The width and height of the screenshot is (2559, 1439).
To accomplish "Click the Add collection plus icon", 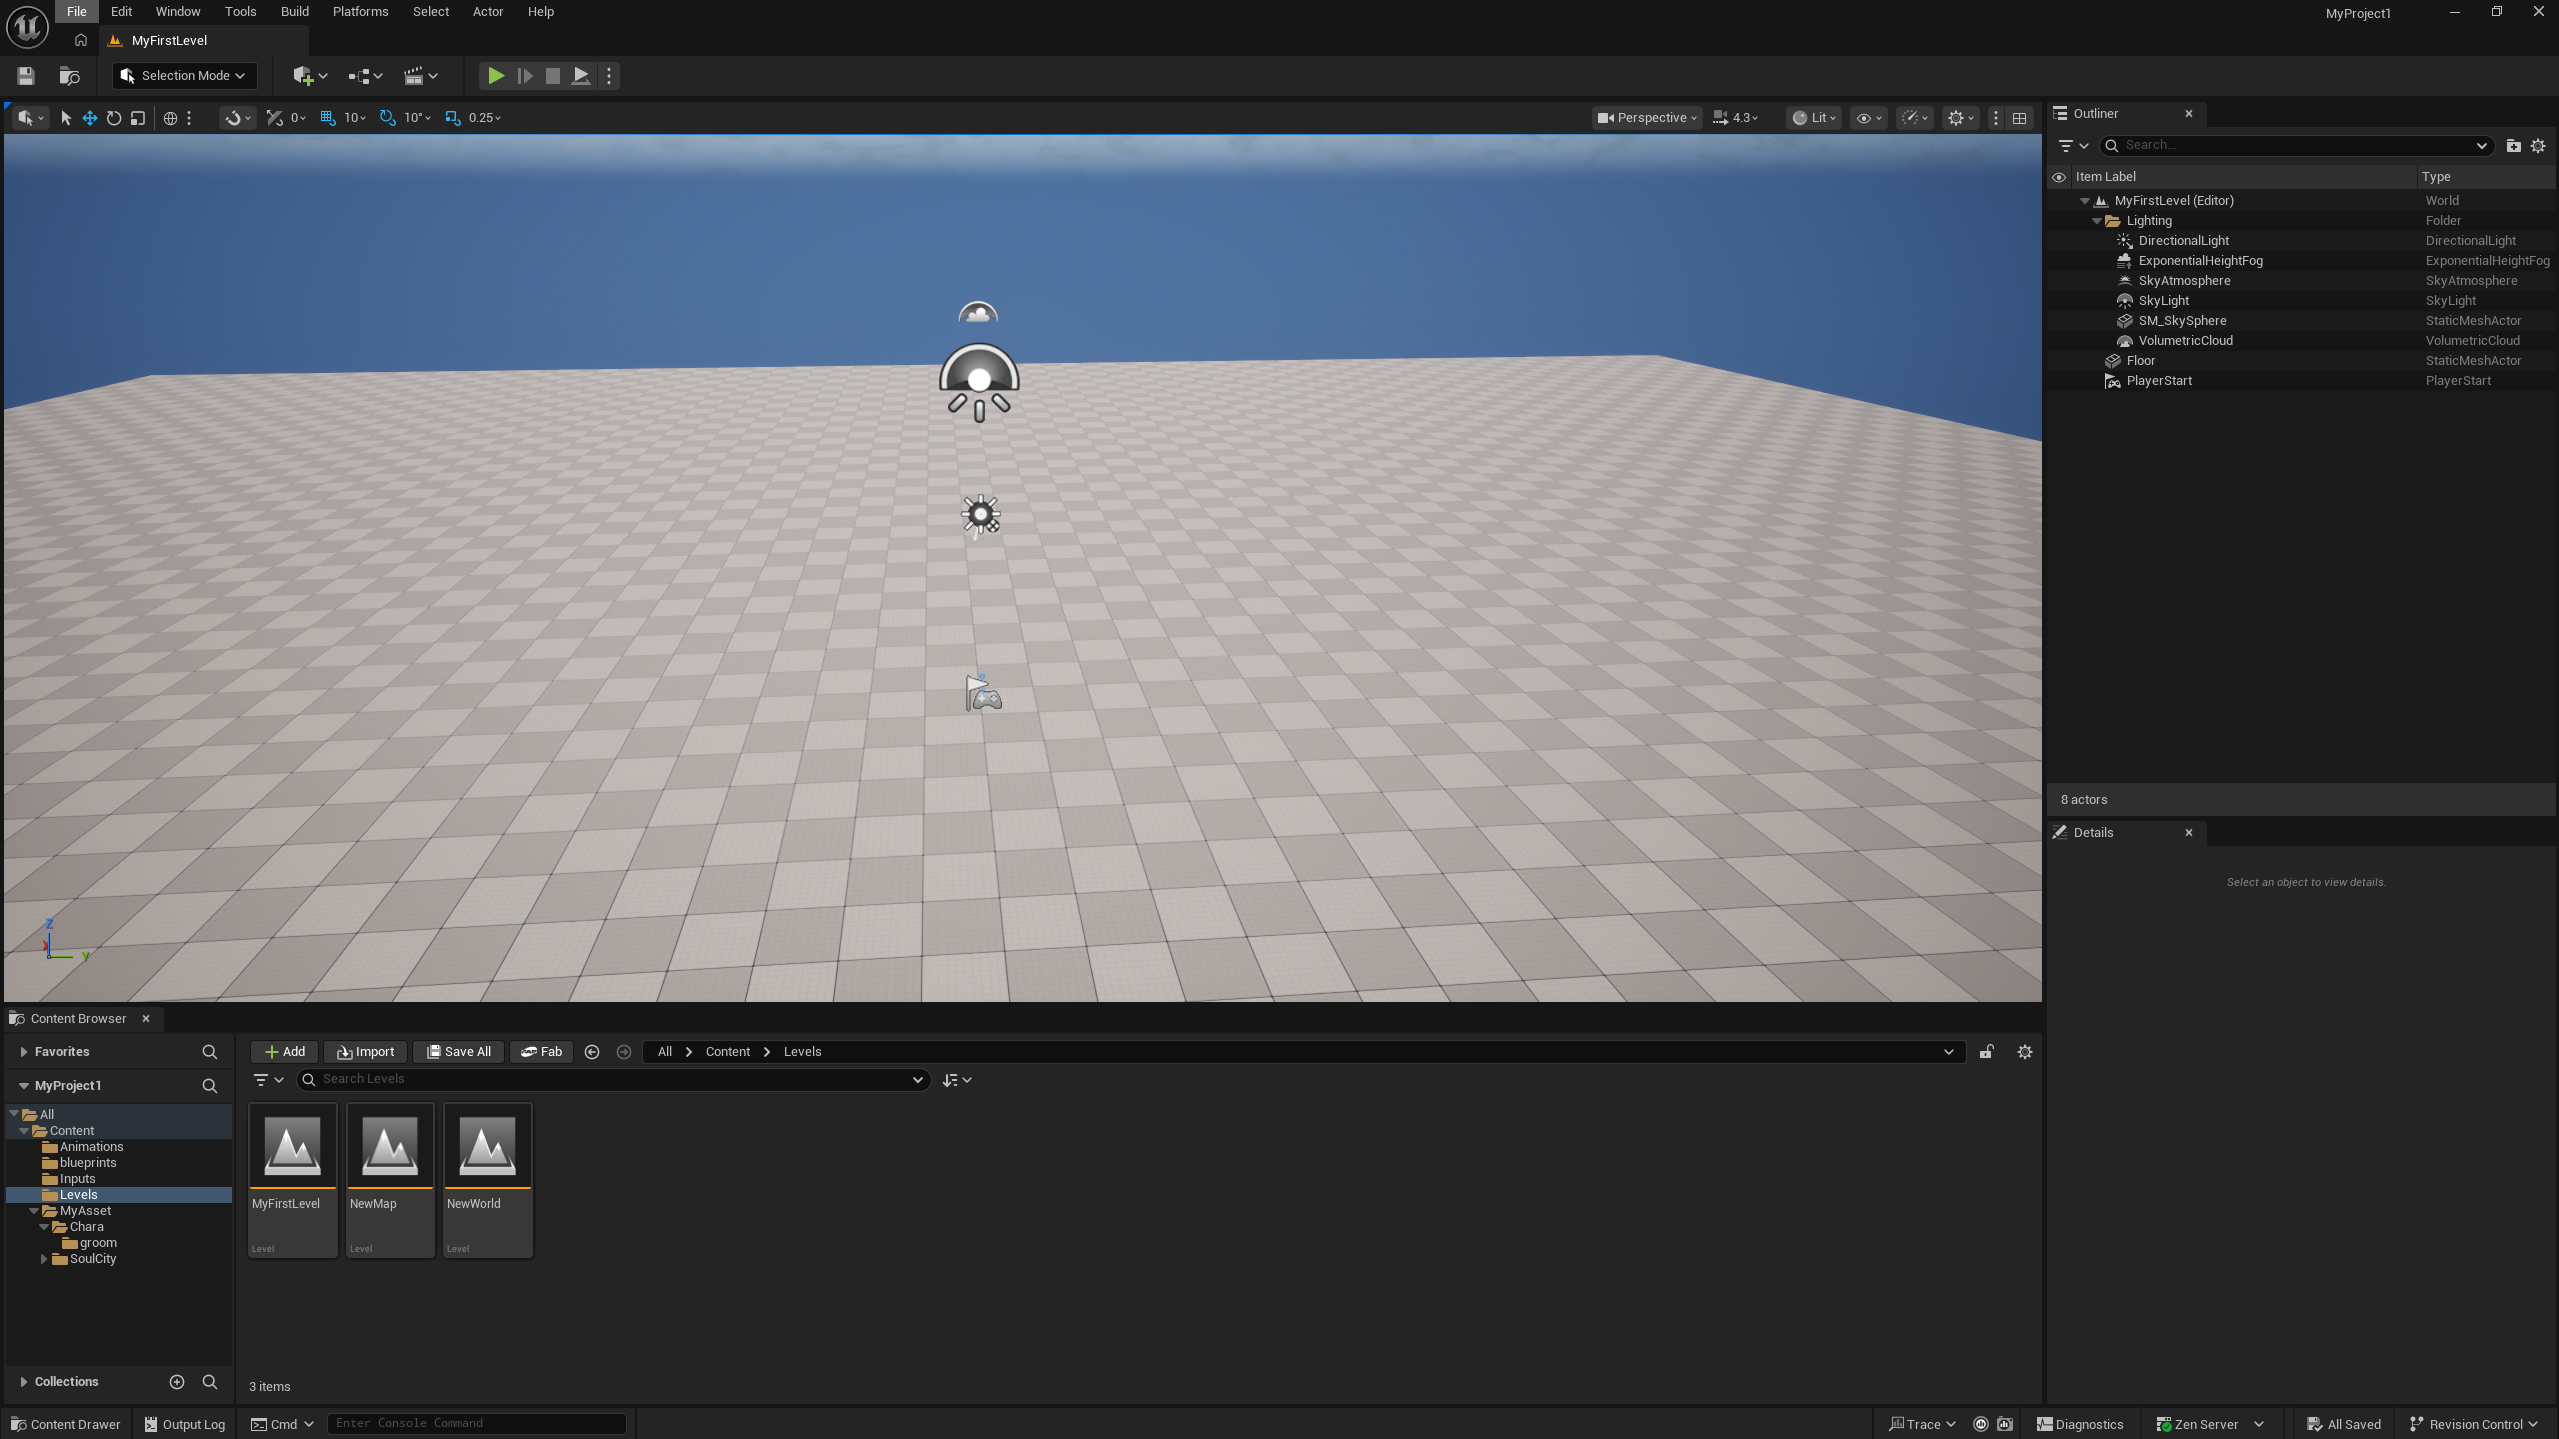I will (177, 1382).
